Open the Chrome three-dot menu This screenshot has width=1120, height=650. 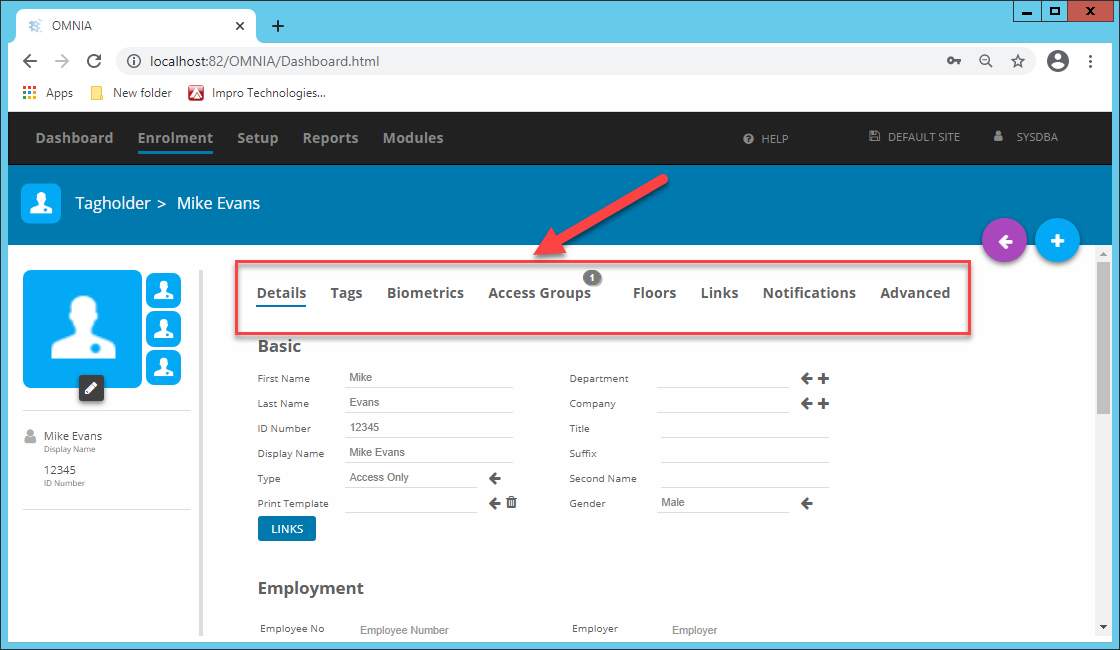pos(1090,61)
